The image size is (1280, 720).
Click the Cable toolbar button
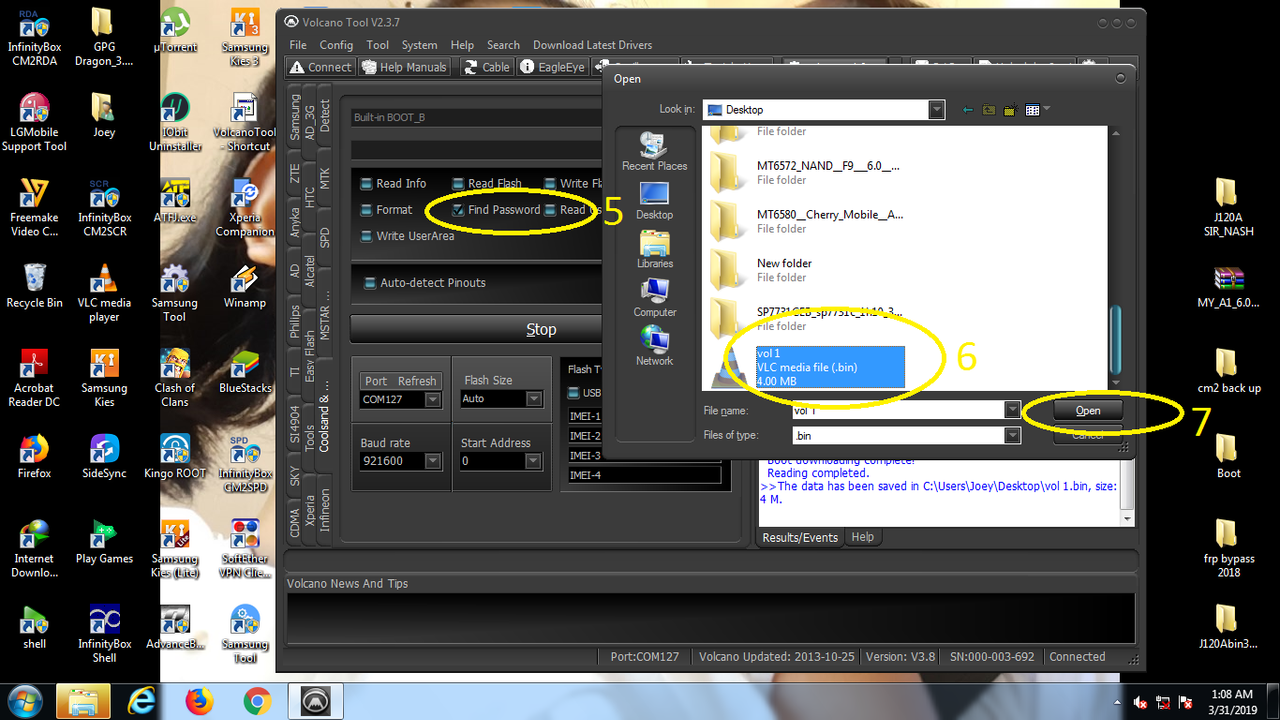point(486,67)
